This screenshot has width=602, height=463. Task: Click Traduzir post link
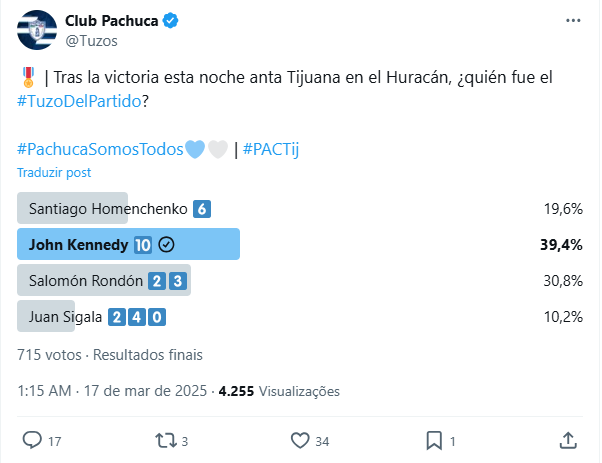[54, 172]
